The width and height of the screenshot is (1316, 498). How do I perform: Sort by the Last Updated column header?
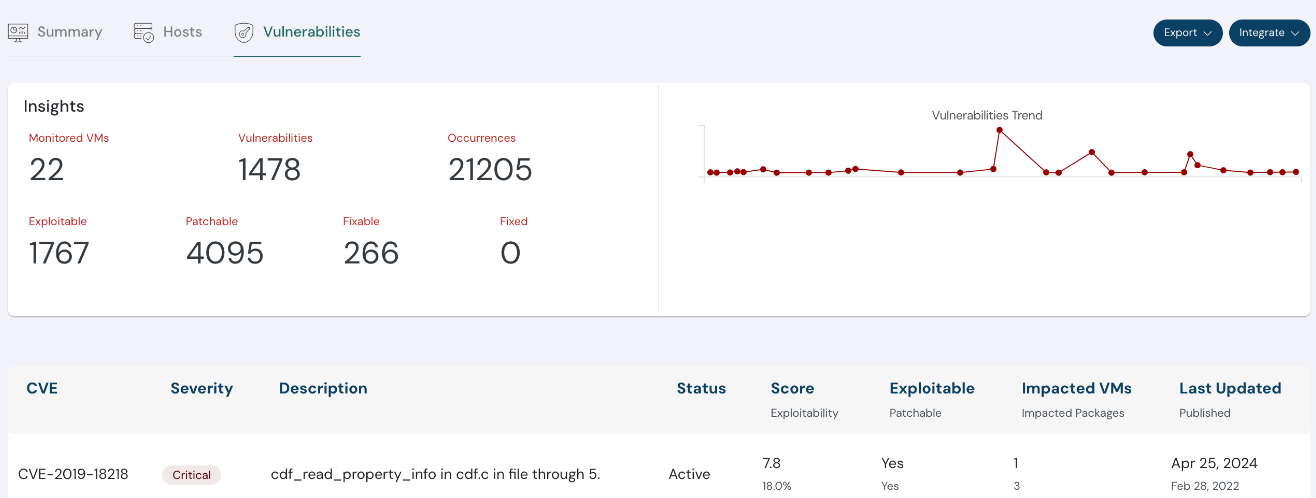(x=1229, y=389)
